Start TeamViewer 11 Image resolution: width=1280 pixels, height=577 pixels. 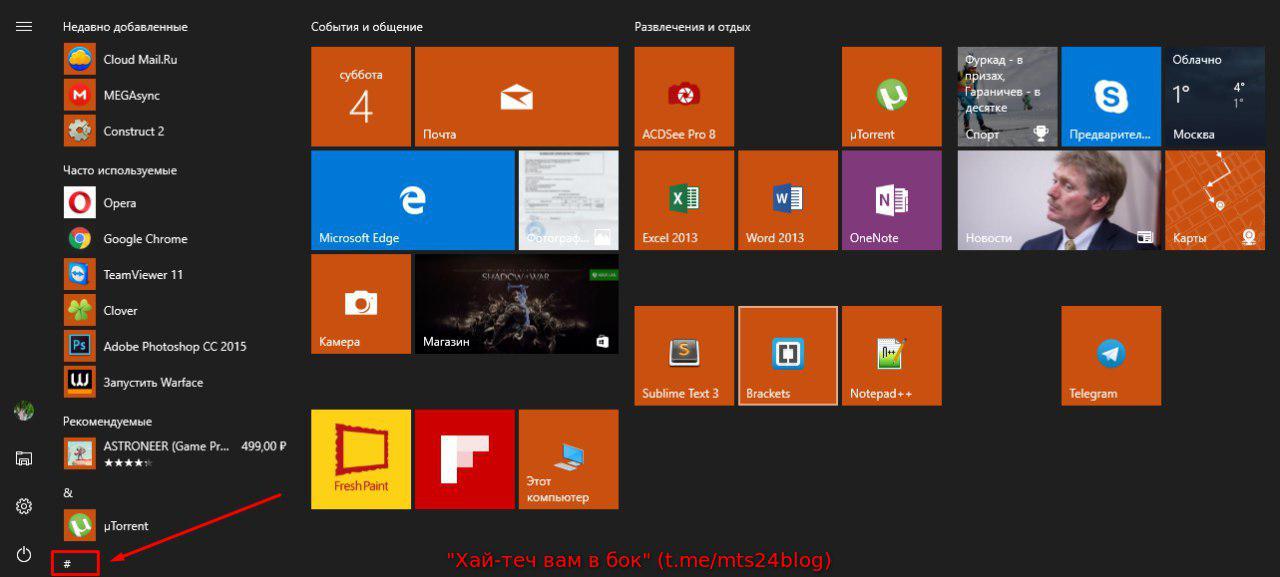coord(175,275)
